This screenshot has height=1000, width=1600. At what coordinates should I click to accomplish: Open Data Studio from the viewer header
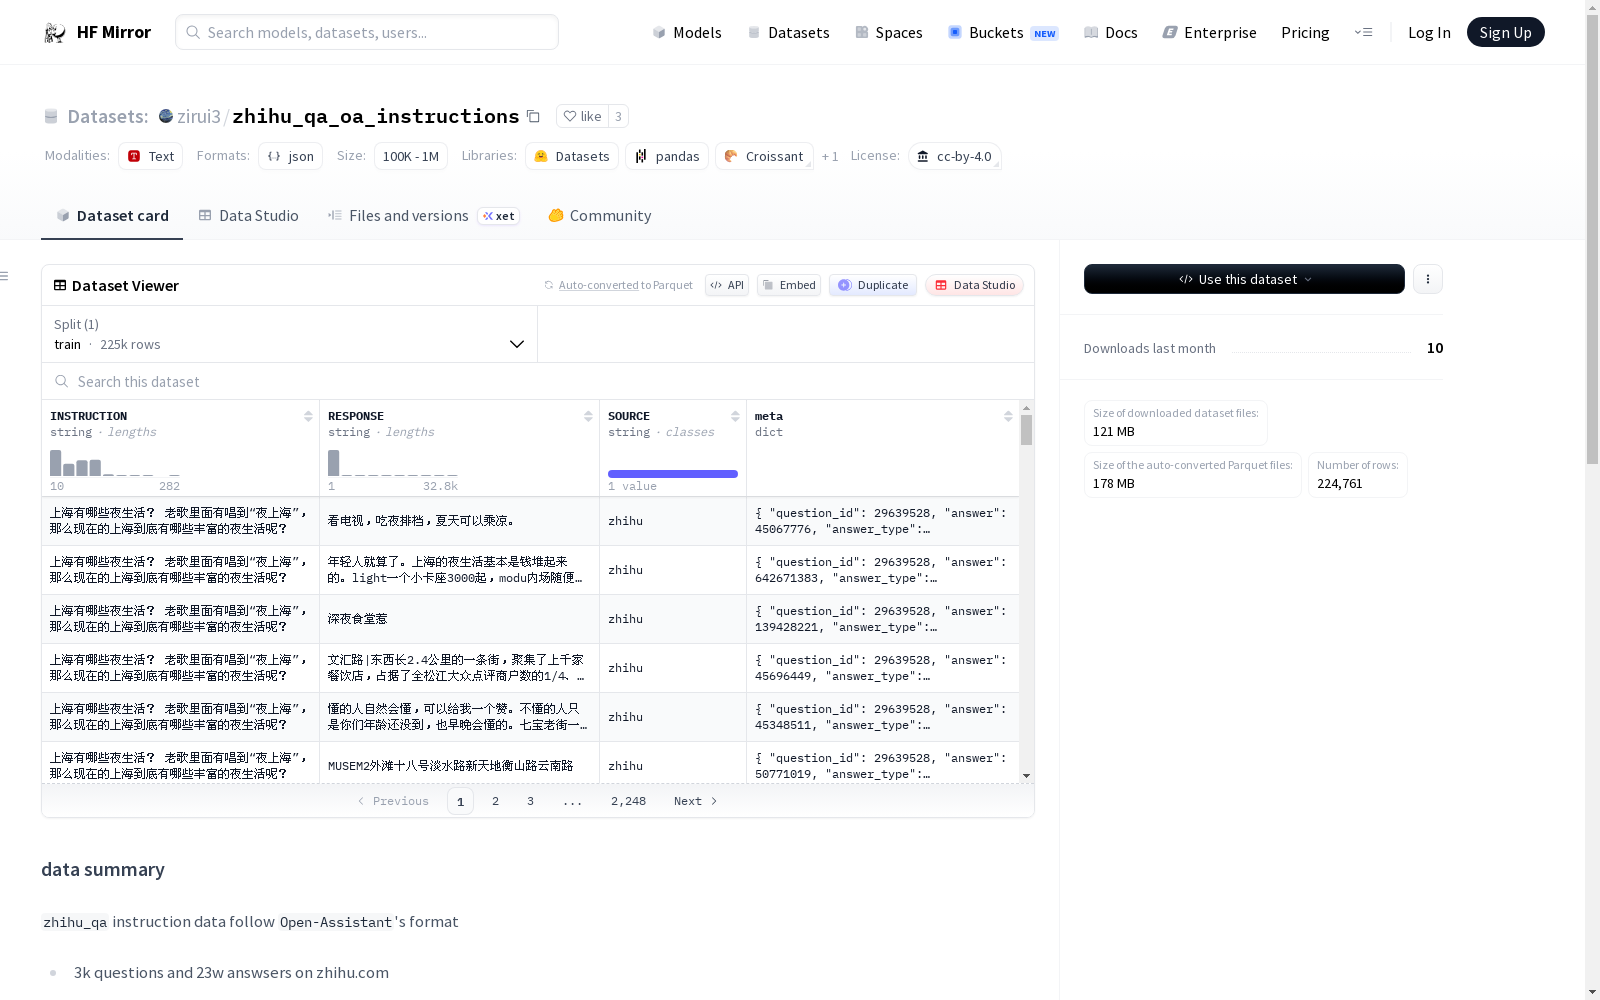(974, 285)
